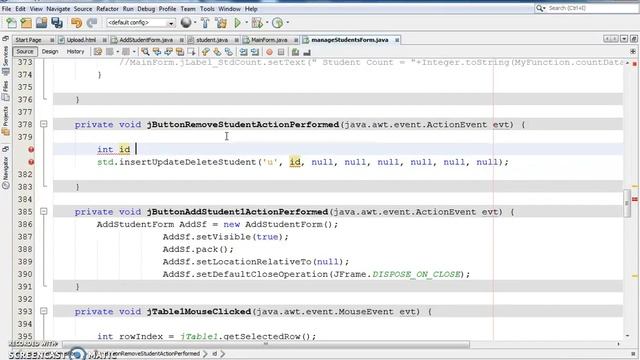Collapse jButtonAddStudent1ActionPerformed method fold
This screenshot has height=360, width=640.
(44, 211)
